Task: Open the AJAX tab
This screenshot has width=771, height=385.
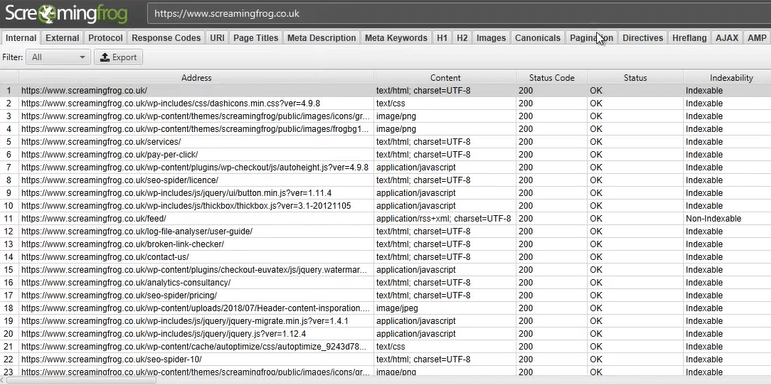Action: (727, 38)
